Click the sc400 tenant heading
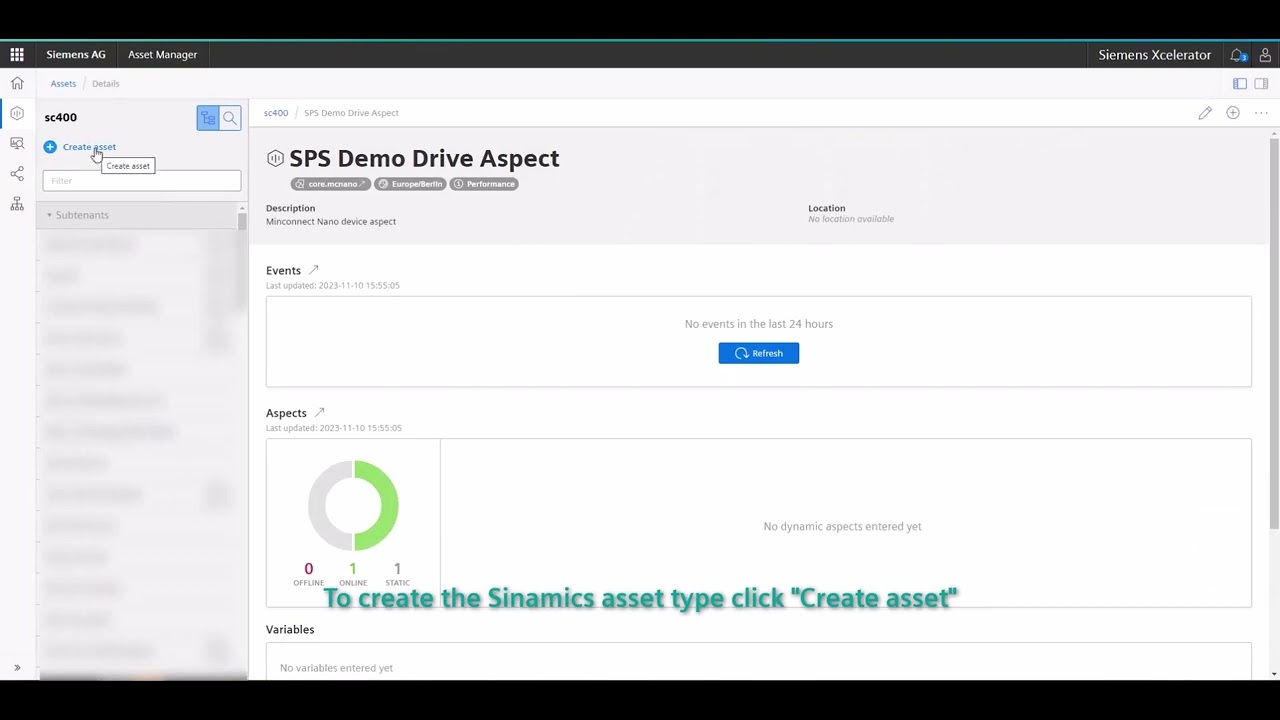The height and width of the screenshot is (720, 1280). click(60, 118)
